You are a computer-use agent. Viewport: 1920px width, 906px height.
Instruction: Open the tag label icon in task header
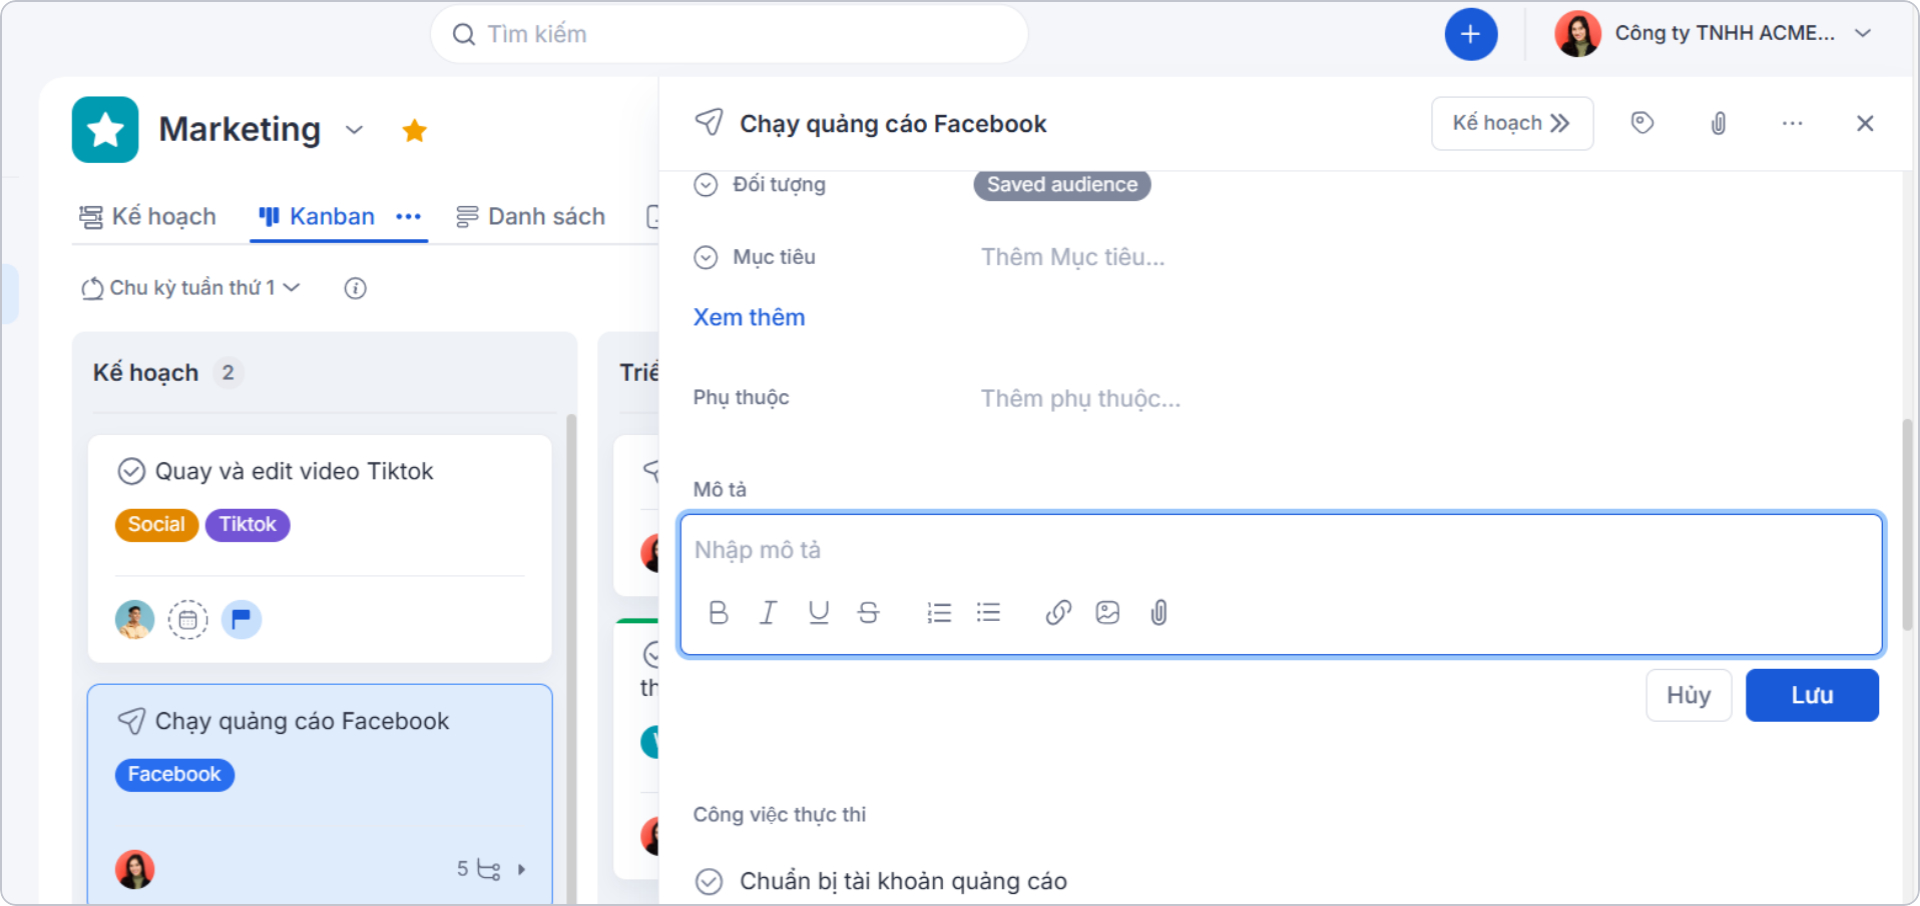coord(1642,123)
